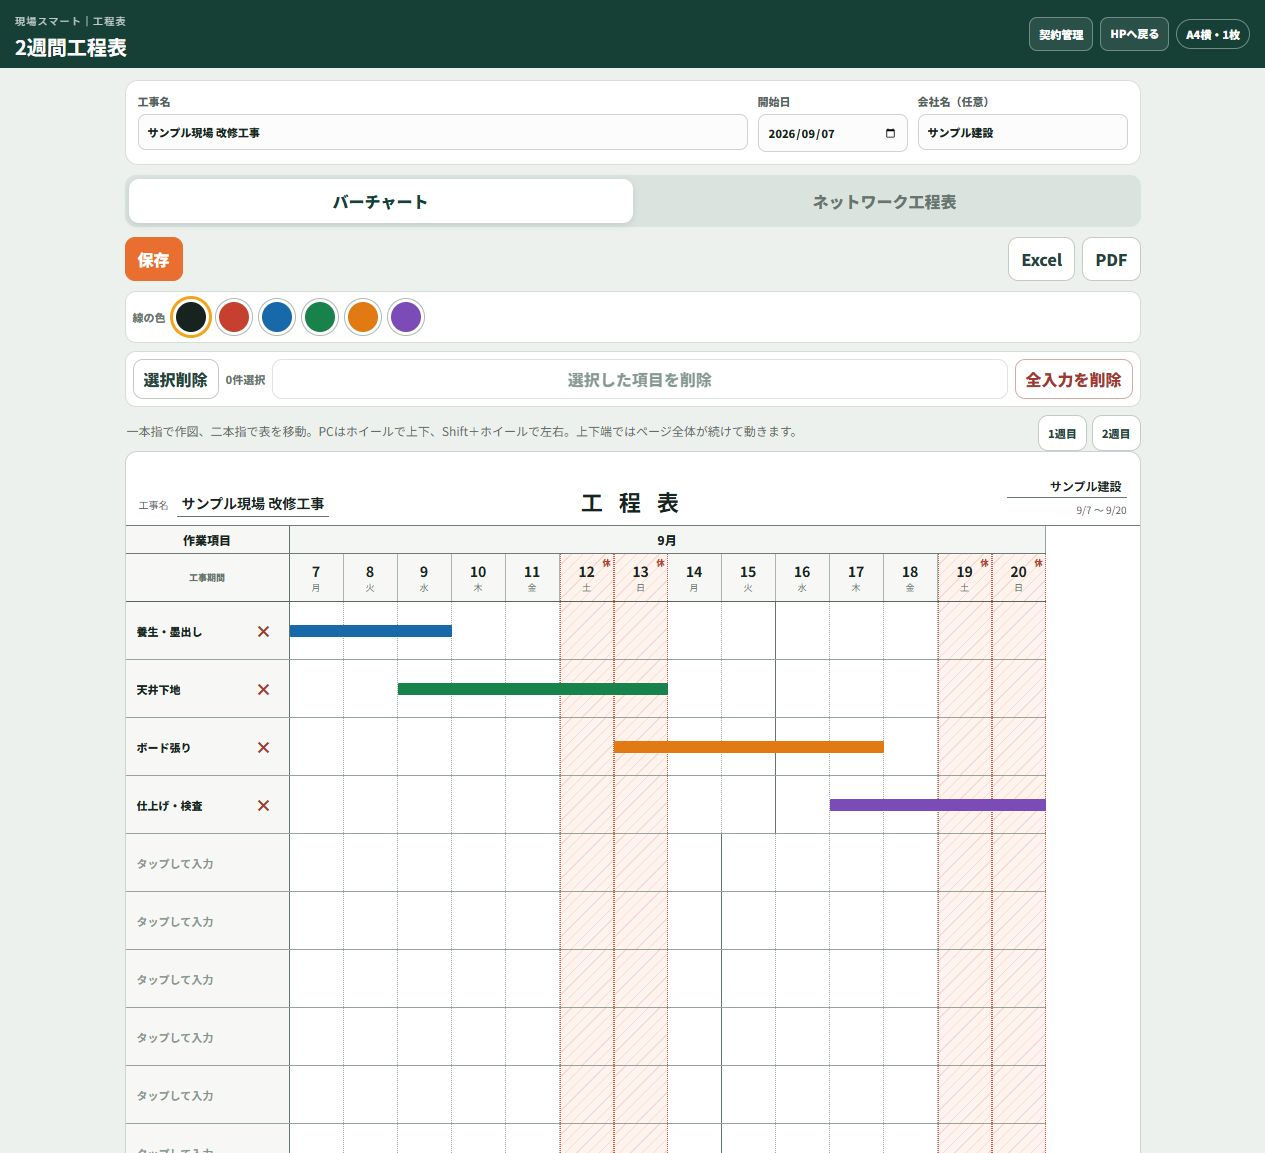The image size is (1265, 1153).
Task: Click the orange 保存 button
Action: pyautogui.click(x=154, y=259)
